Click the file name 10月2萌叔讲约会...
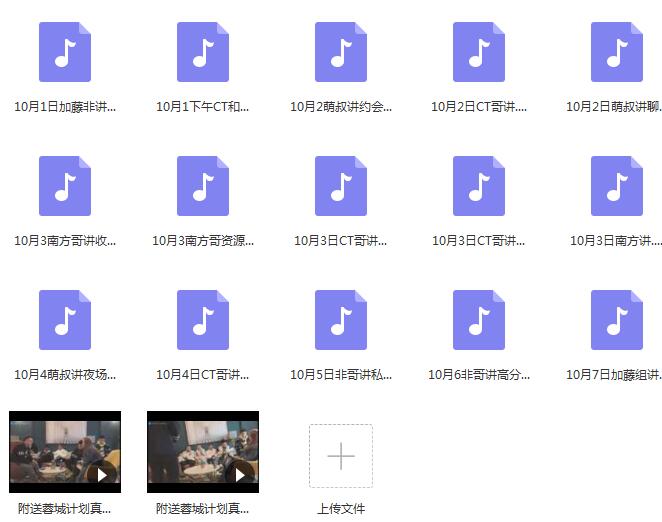662x522 pixels. coord(341,107)
